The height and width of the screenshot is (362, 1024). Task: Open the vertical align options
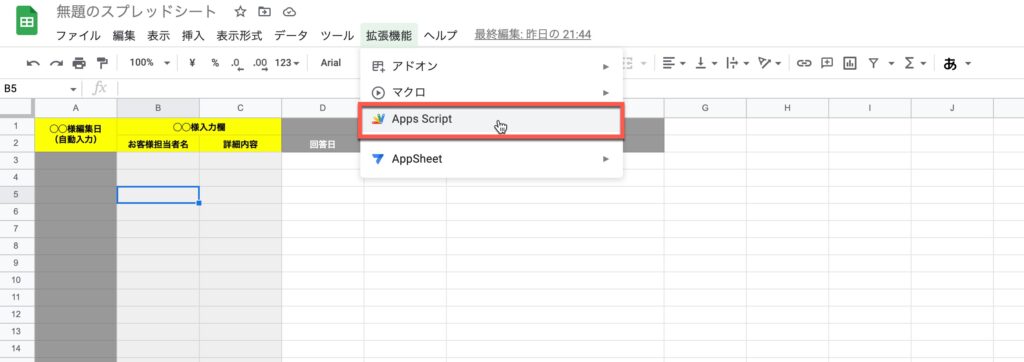[707, 63]
